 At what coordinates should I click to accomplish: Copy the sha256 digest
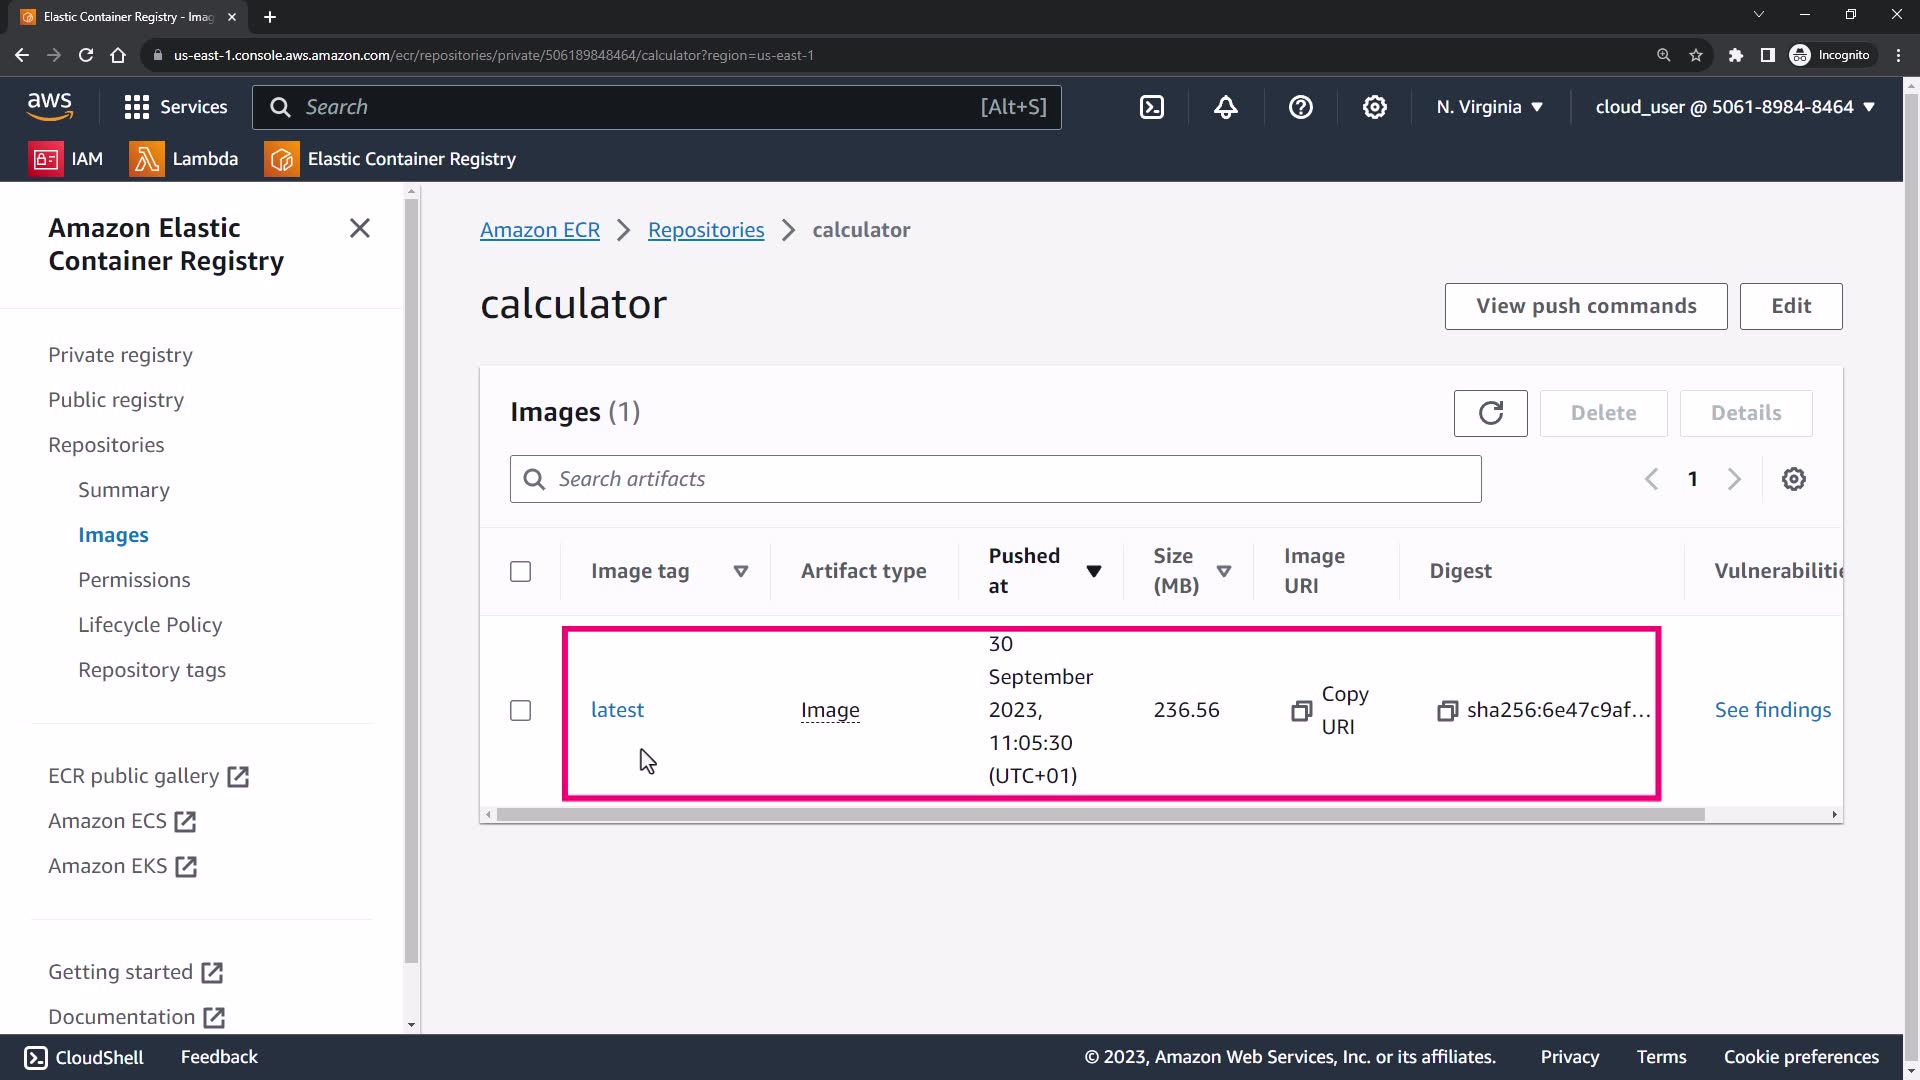(x=1447, y=711)
